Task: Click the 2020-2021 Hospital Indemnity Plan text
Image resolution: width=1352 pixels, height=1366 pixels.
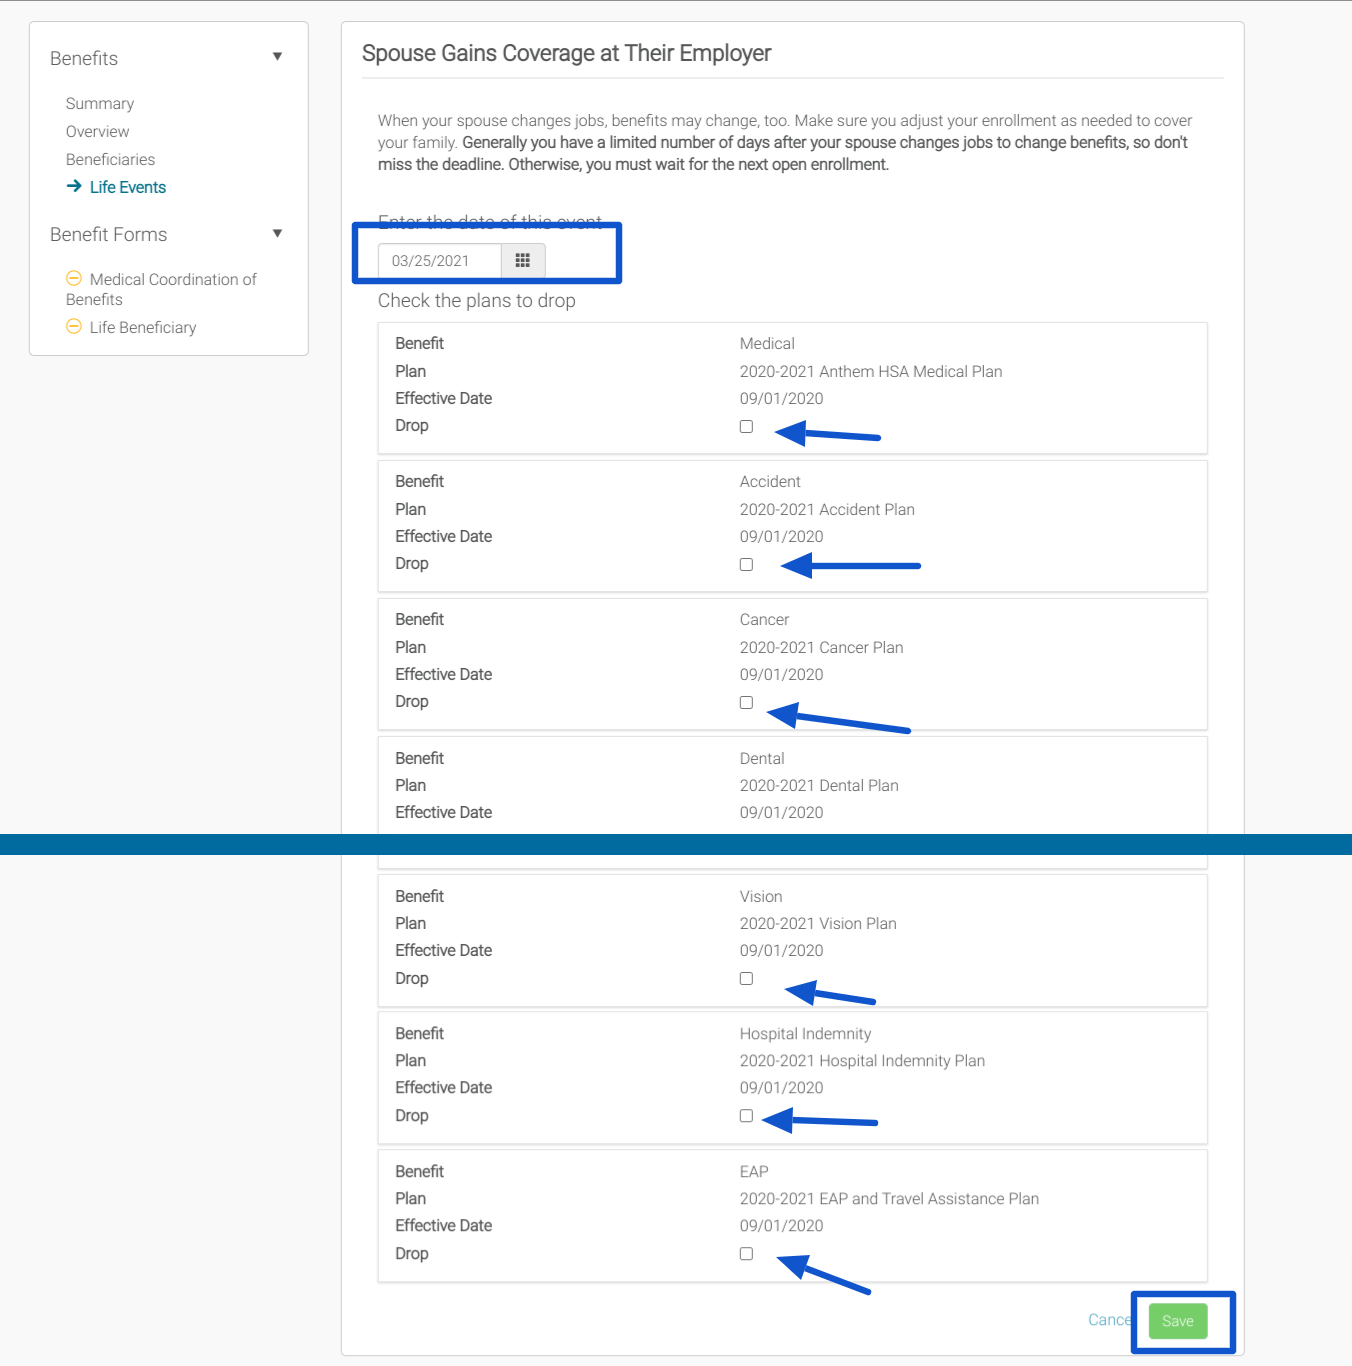Action: [862, 1060]
